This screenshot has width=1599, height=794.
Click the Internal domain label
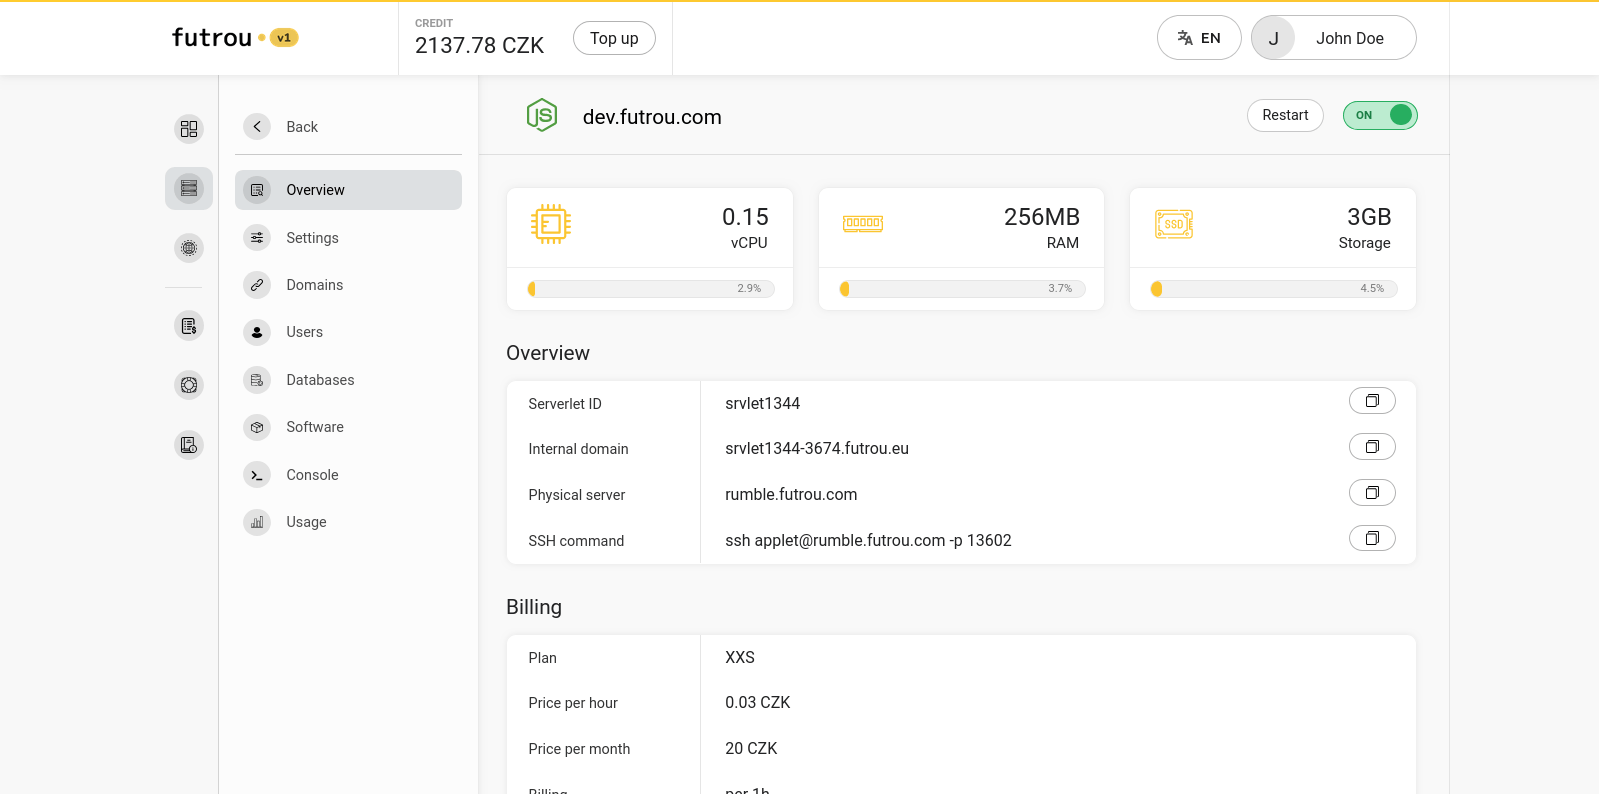pyautogui.click(x=578, y=449)
